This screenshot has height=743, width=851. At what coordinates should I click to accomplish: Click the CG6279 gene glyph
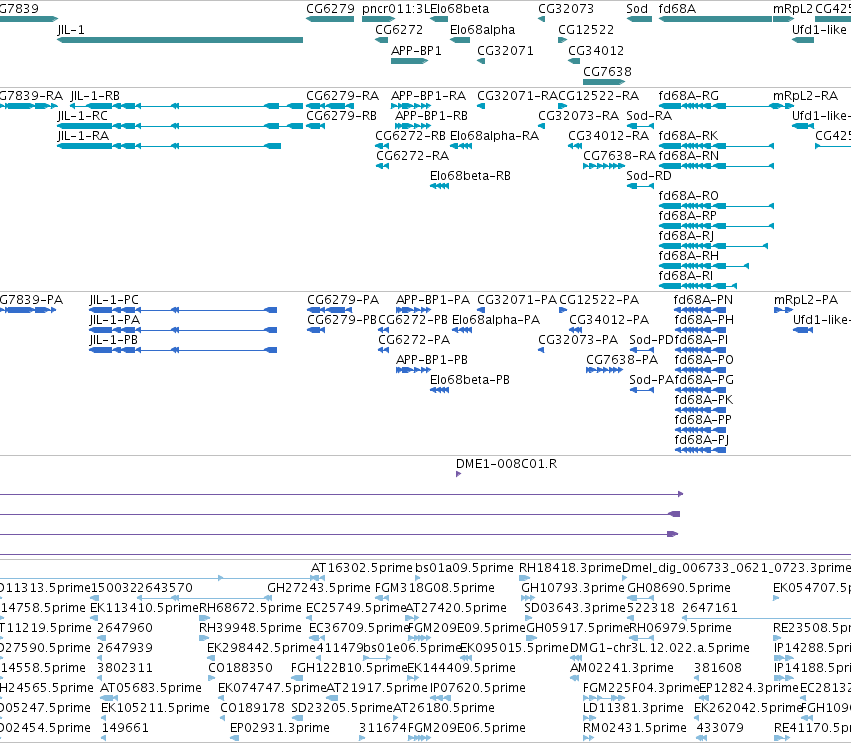[x=330, y=19]
